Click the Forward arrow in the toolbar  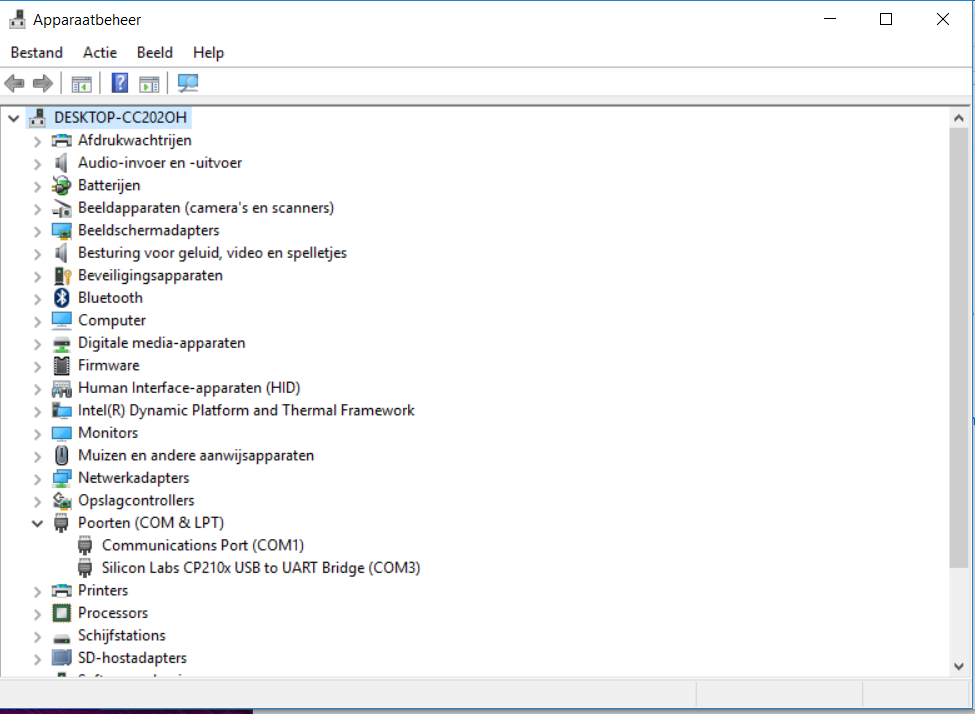point(42,83)
